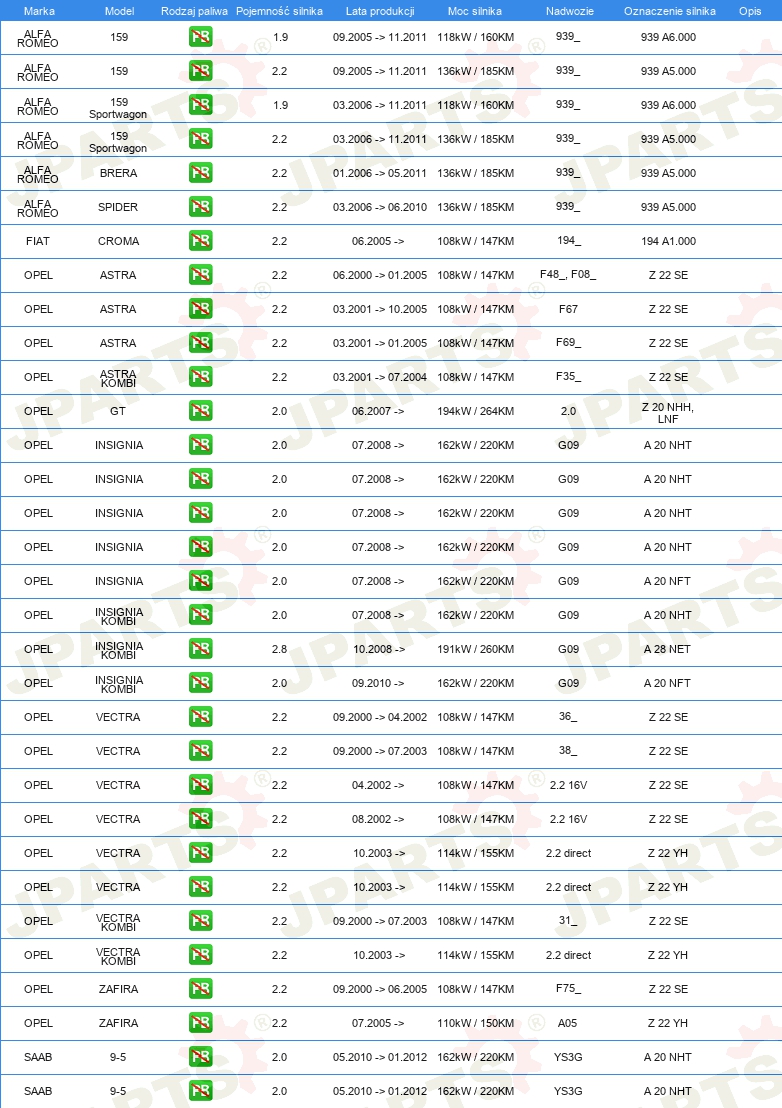Select the engine code Z 20 NHH, LNF
The width and height of the screenshot is (782, 1108).
(x=668, y=413)
